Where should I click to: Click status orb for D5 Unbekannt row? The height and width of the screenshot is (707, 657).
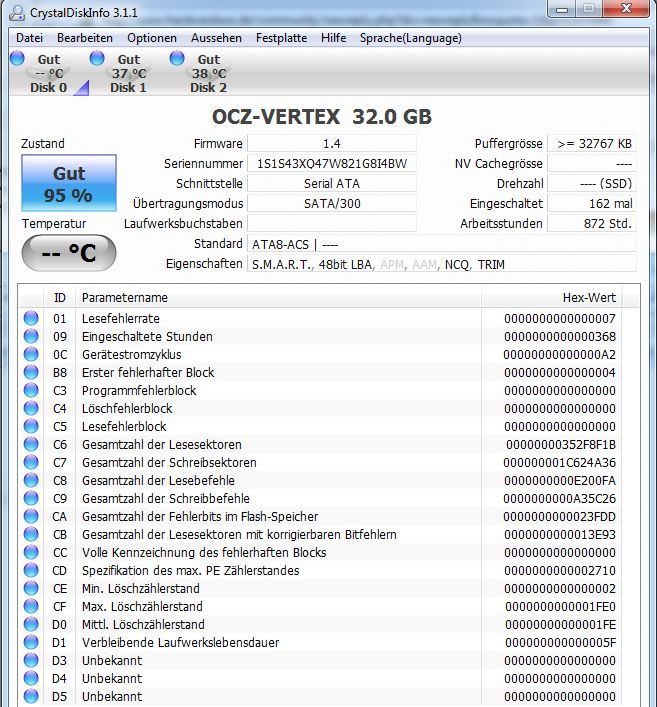(31, 696)
